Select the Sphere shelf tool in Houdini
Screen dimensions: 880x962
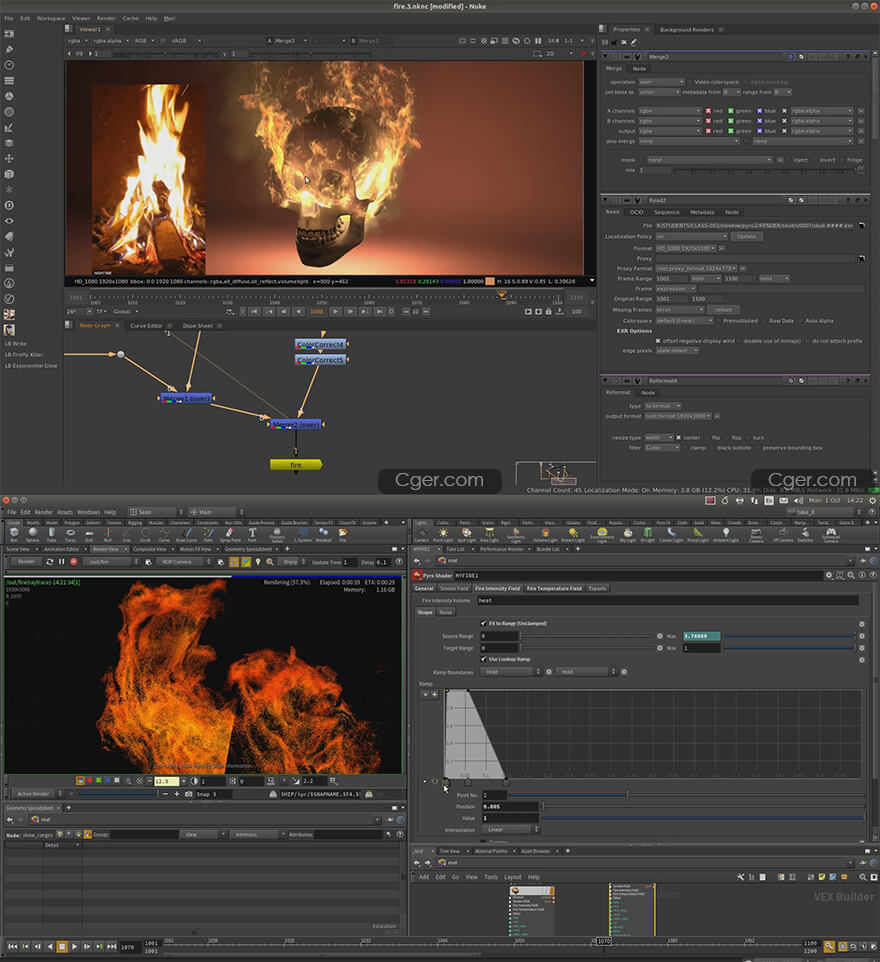33,534
